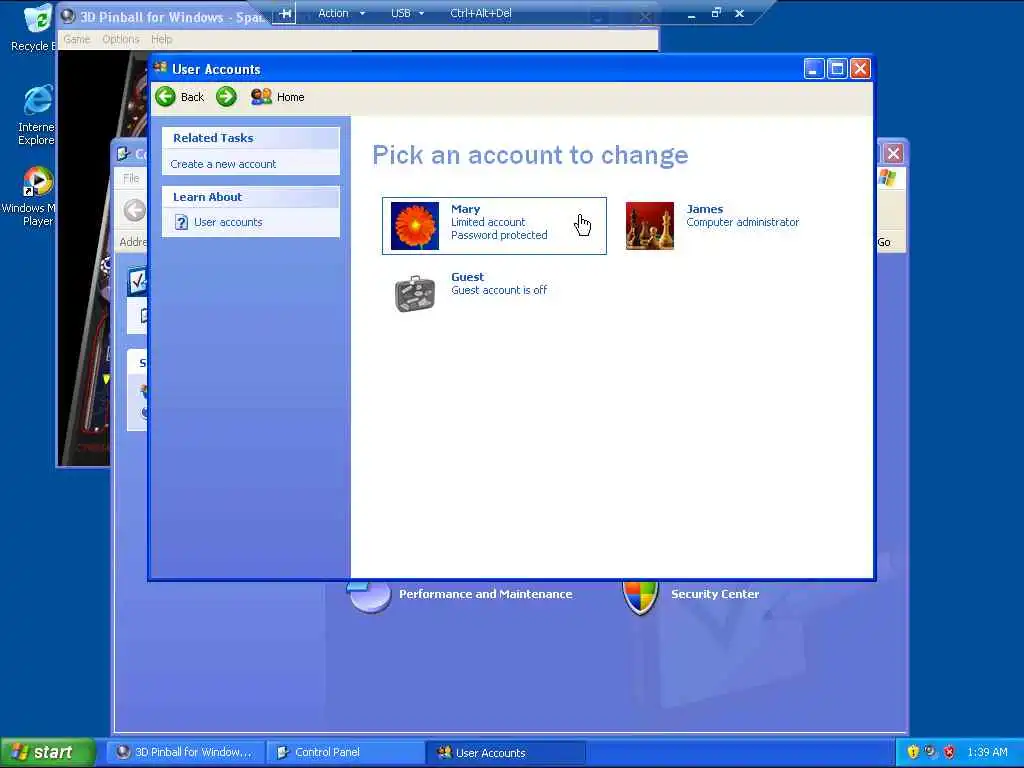Switch to 3D Pinball in the taskbar
This screenshot has height=768, width=1024.
pyautogui.click(x=186, y=752)
